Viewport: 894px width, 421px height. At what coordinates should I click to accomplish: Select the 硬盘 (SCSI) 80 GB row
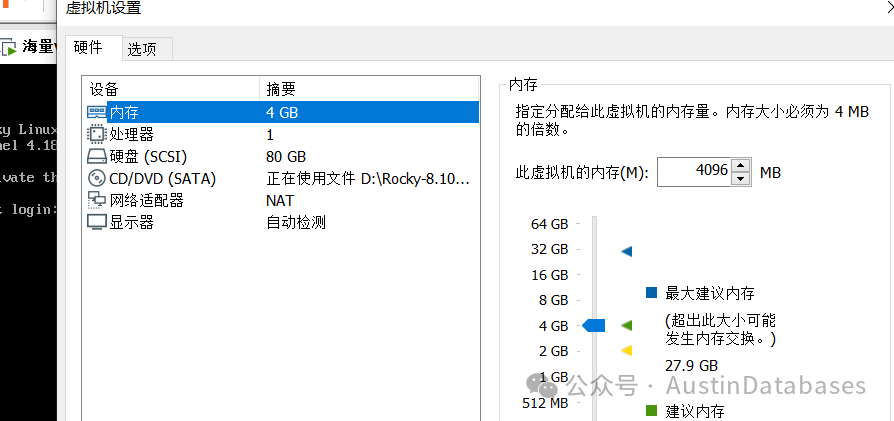click(x=280, y=156)
